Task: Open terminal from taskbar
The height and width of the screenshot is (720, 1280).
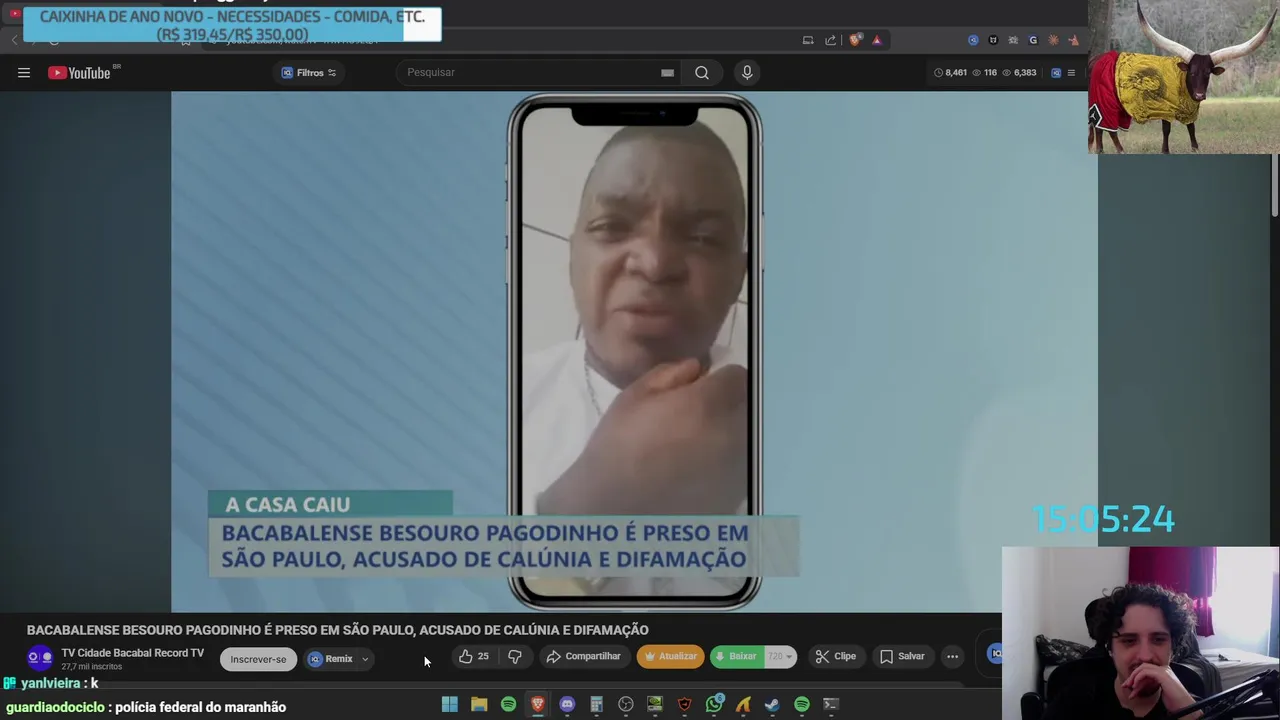Action: (831, 704)
